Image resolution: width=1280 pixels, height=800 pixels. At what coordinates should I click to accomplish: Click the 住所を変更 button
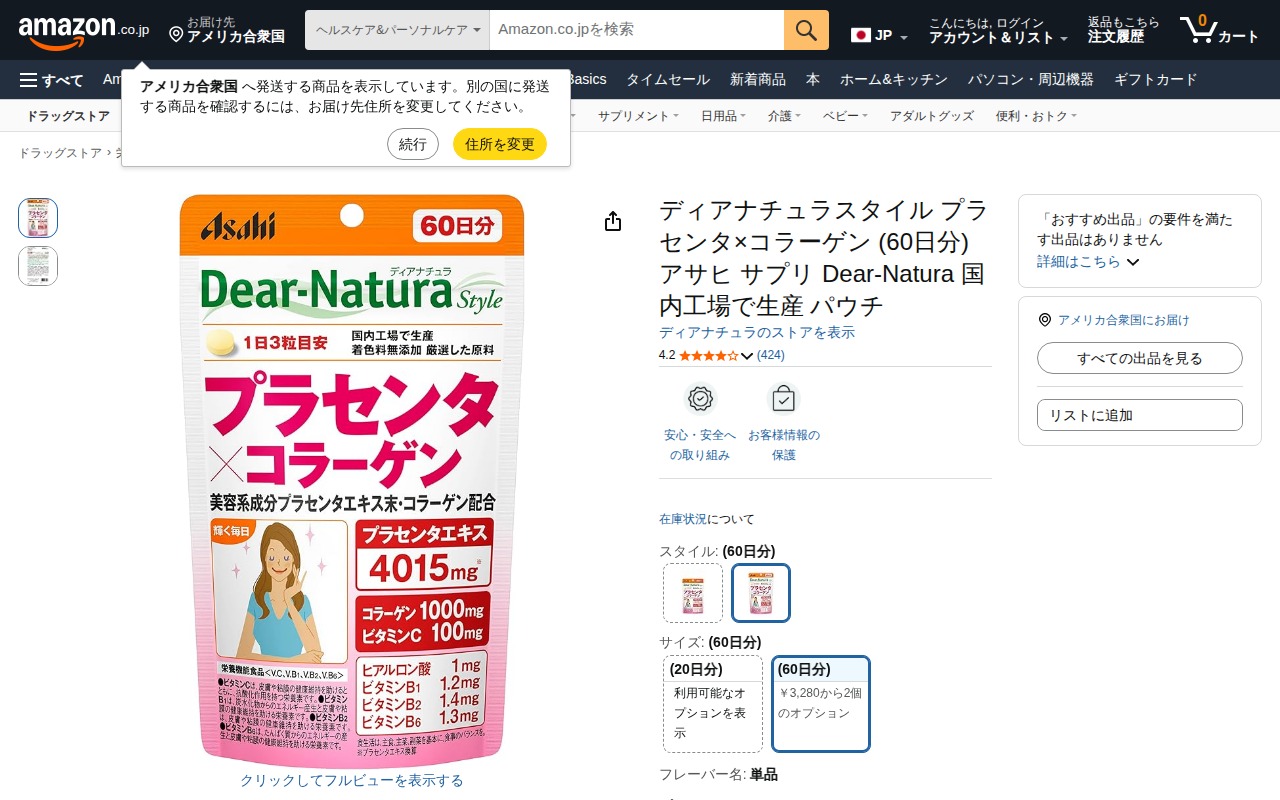click(x=499, y=144)
